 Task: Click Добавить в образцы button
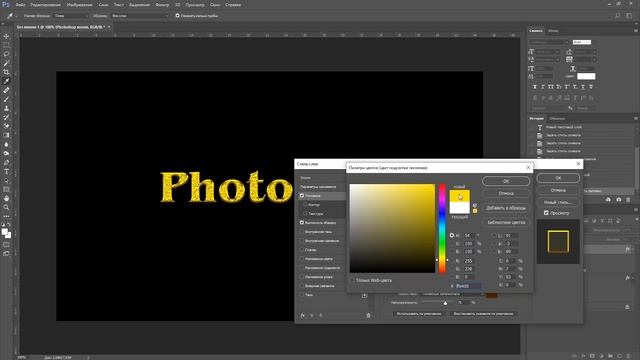click(506, 208)
